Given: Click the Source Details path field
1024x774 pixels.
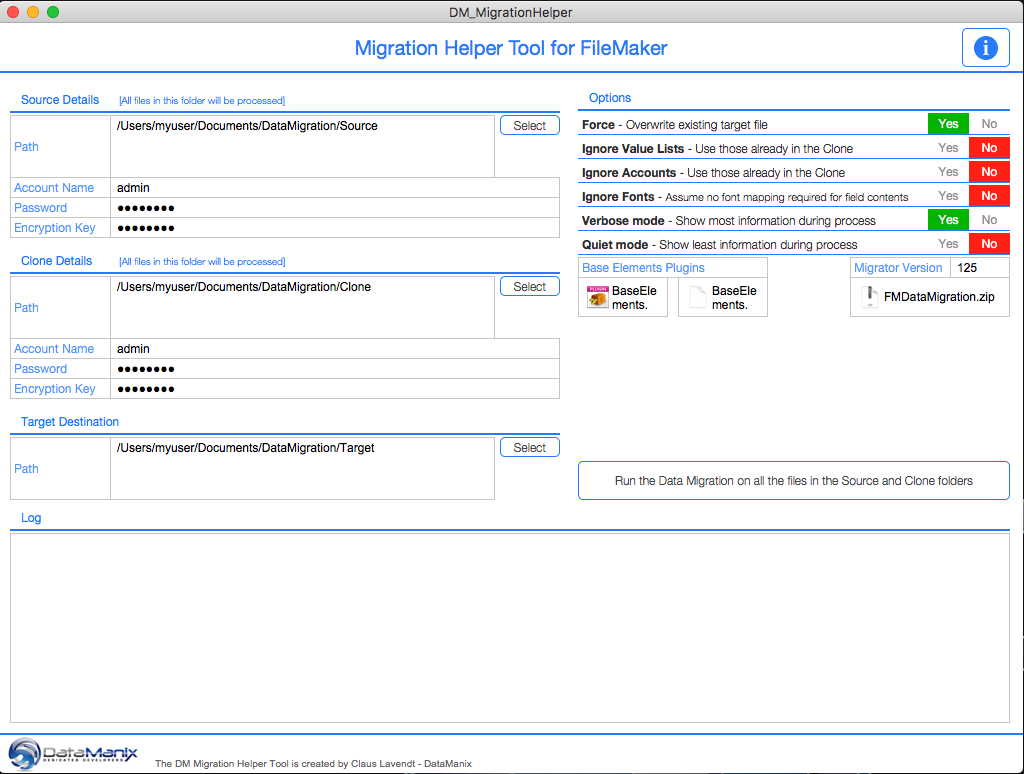Looking at the screenshot, I should pyautogui.click(x=302, y=146).
